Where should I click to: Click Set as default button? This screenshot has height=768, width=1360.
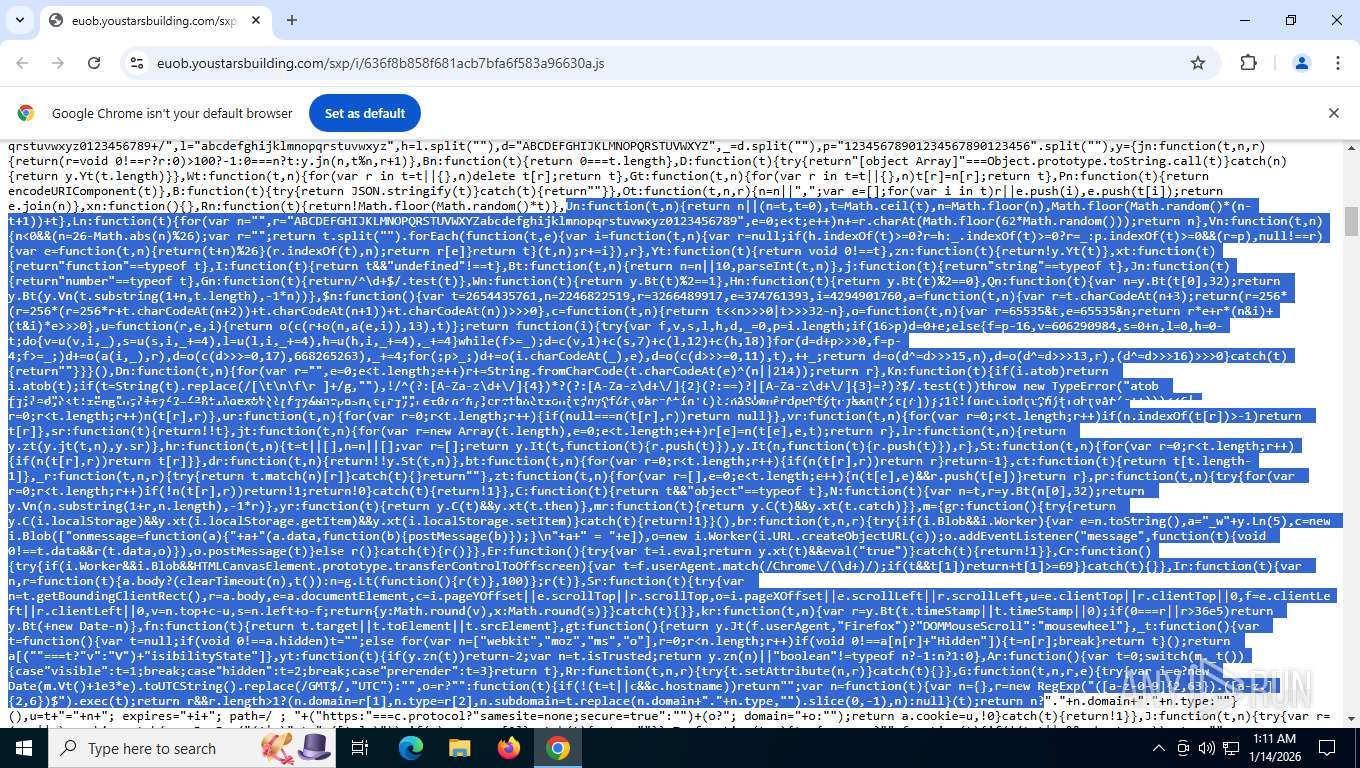[x=365, y=113]
